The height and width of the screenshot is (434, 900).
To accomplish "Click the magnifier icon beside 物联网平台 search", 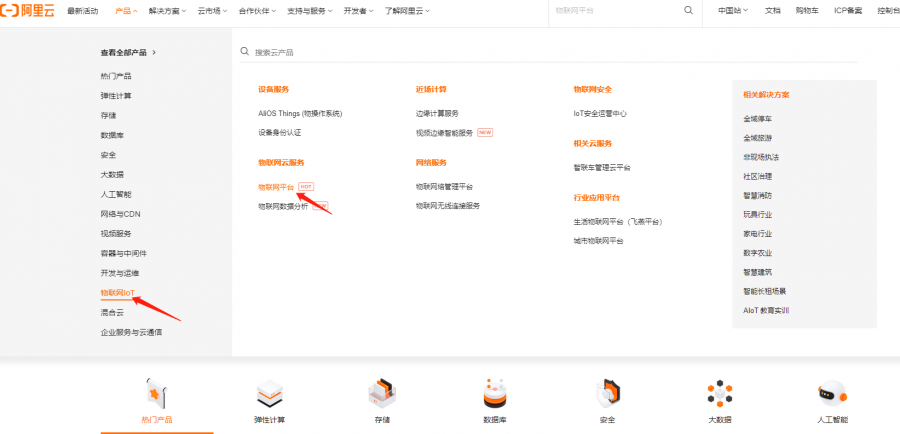I will click(688, 10).
